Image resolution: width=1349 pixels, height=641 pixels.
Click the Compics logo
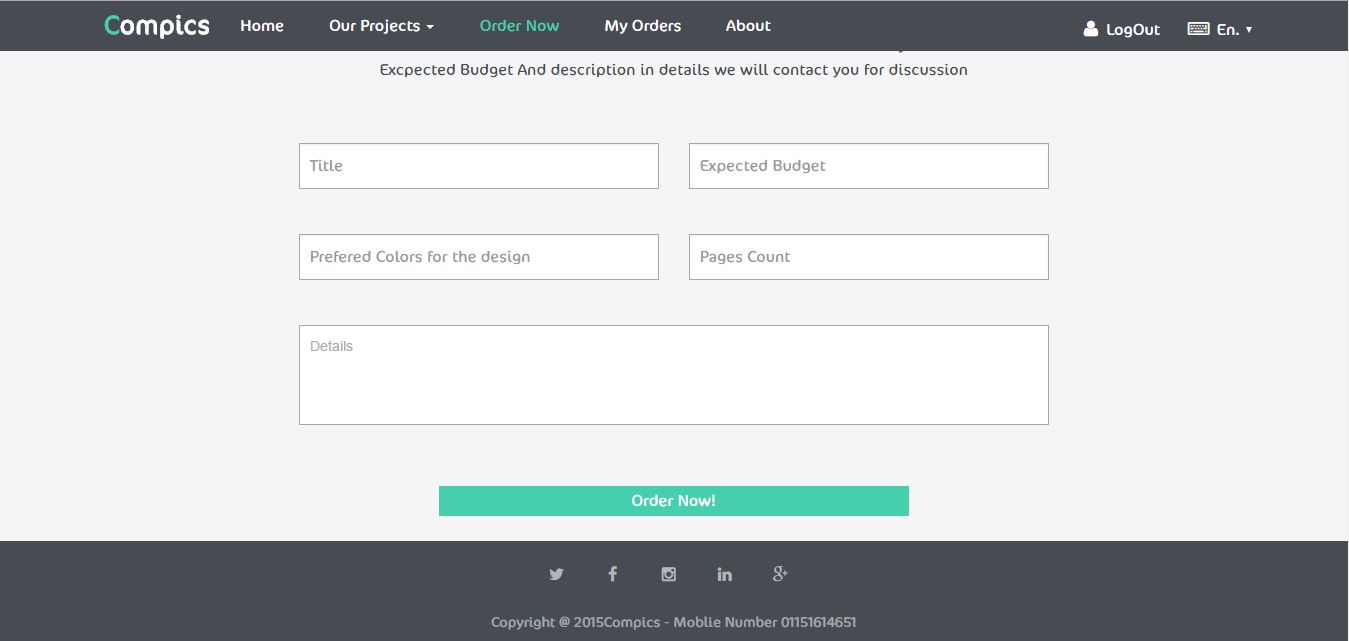coord(157,26)
